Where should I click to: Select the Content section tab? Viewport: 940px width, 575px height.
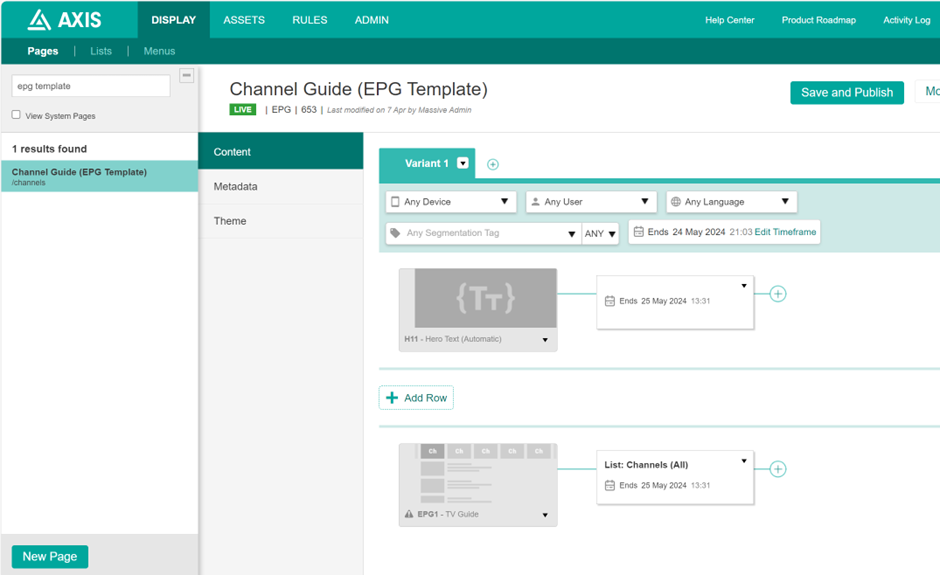tap(281, 152)
